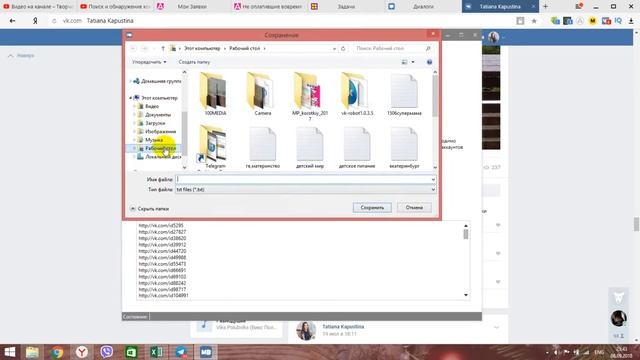
Task: Open the MP_korotkiy_2017 folder
Action: tap(310, 97)
